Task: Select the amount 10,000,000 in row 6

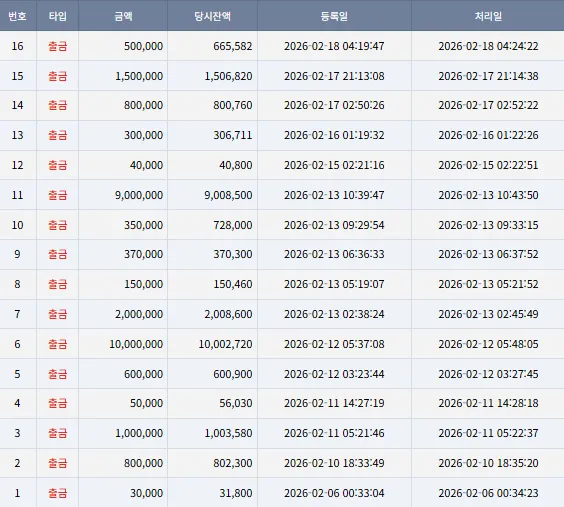Action: click(x=136, y=344)
